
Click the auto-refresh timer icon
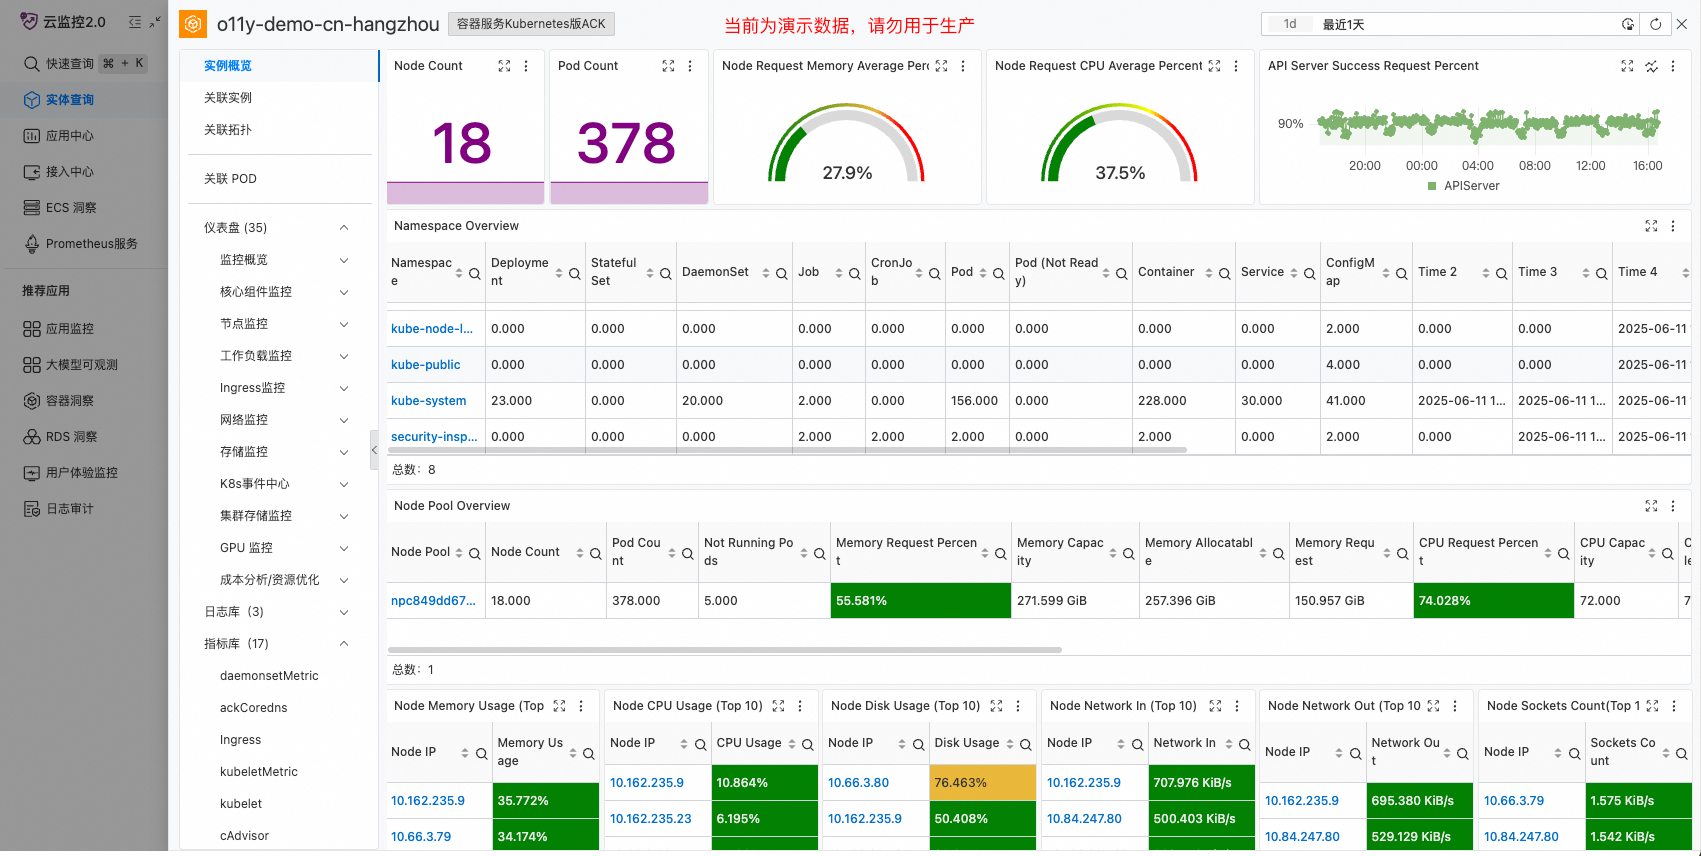point(1628,24)
